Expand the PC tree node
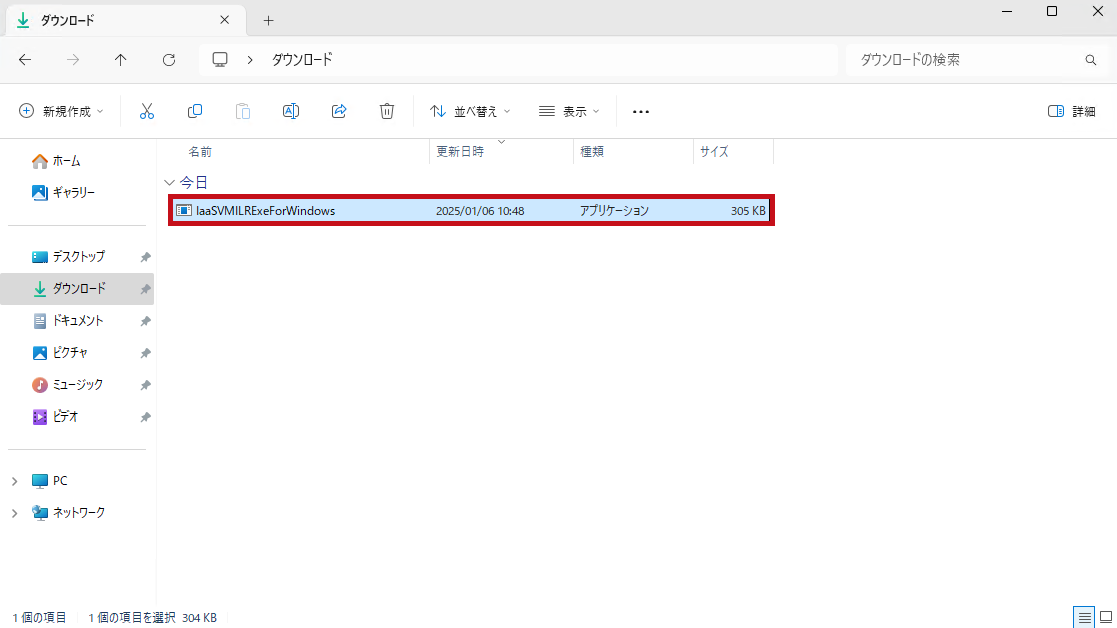This screenshot has height=628, width=1117. [x=14, y=481]
